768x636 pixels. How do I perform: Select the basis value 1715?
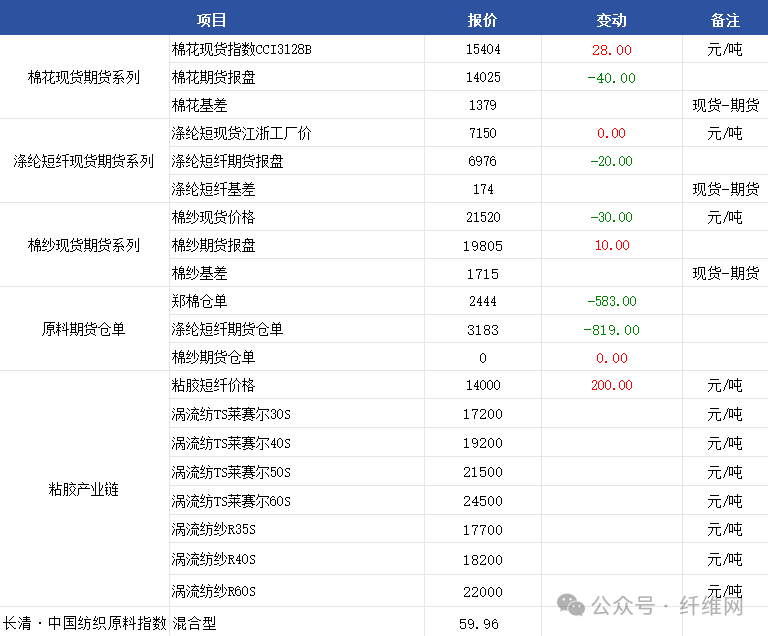point(483,274)
